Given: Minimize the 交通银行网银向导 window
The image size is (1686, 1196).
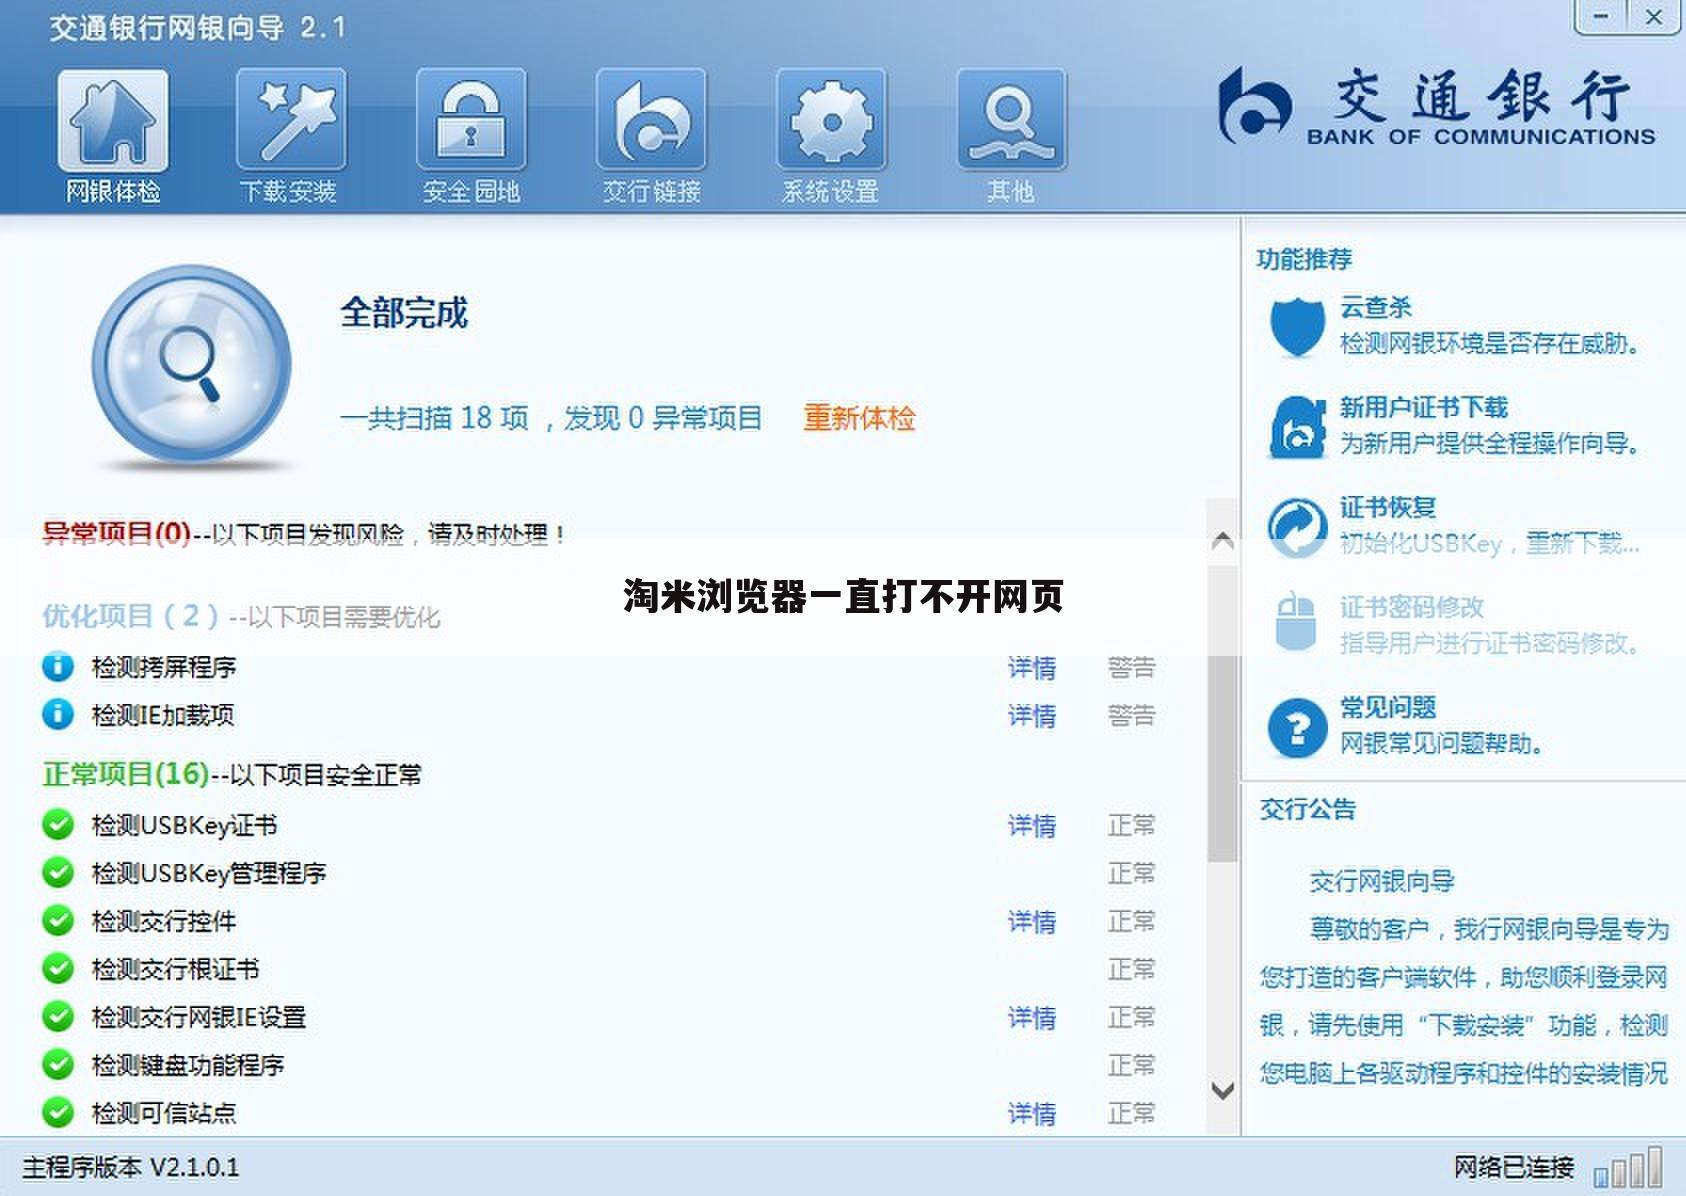Looking at the screenshot, I should [1601, 16].
